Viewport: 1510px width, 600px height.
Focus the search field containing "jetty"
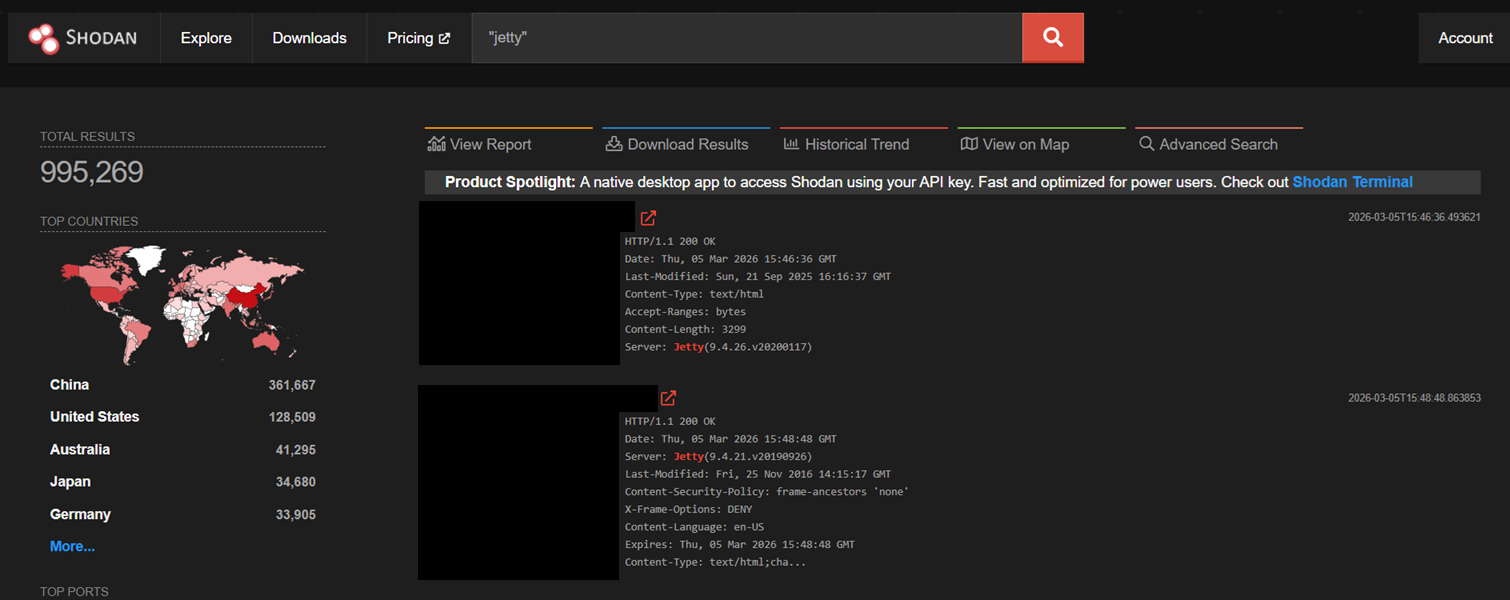coord(746,38)
